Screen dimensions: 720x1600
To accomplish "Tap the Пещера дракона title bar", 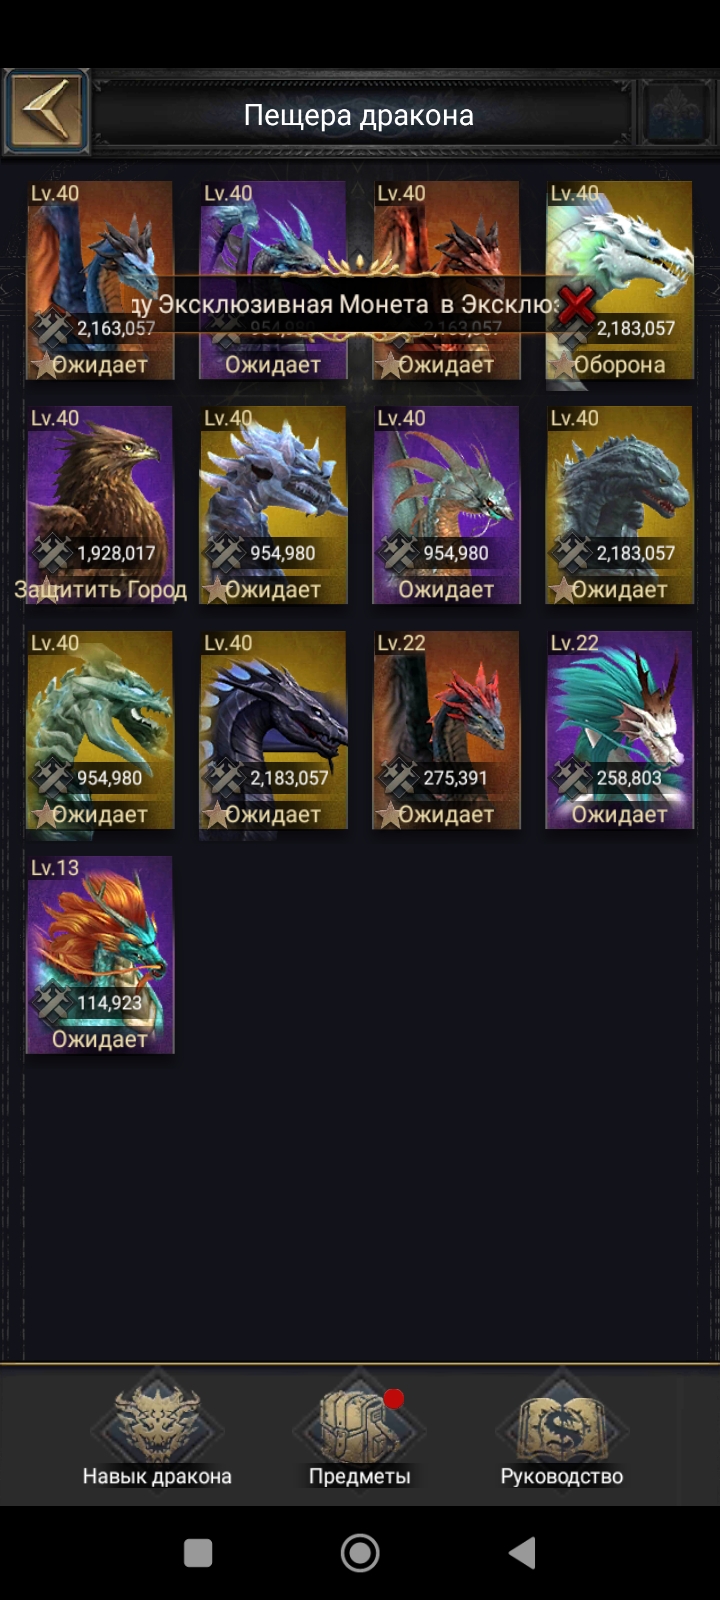I will coord(359,115).
